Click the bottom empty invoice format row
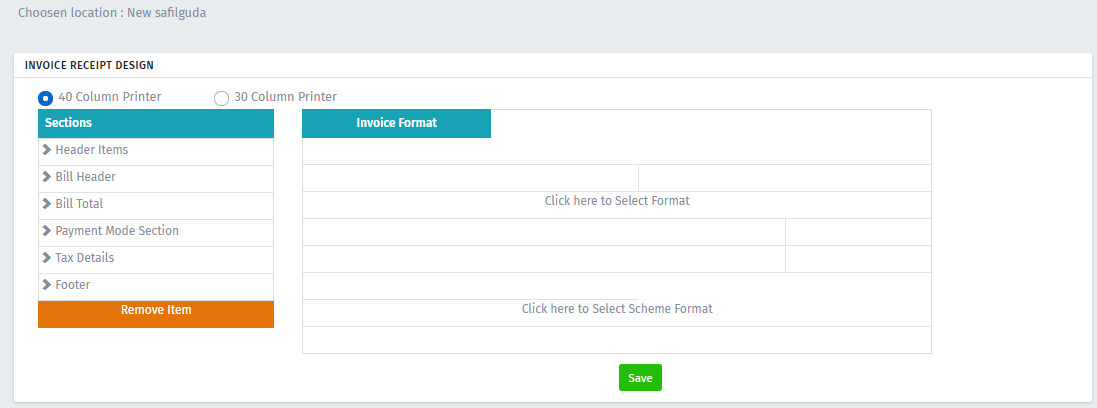The width and height of the screenshot is (1097, 408). (x=617, y=340)
